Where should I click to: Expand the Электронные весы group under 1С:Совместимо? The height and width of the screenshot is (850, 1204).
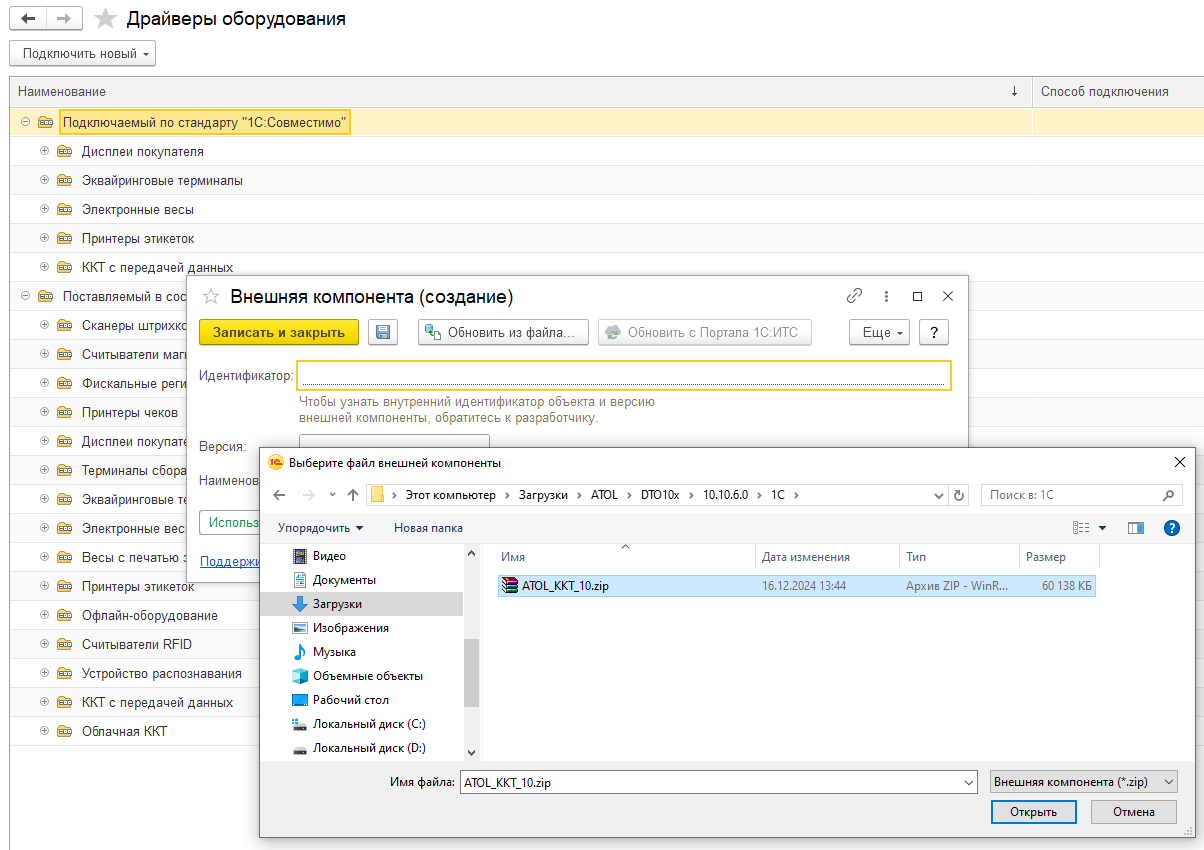coord(44,210)
